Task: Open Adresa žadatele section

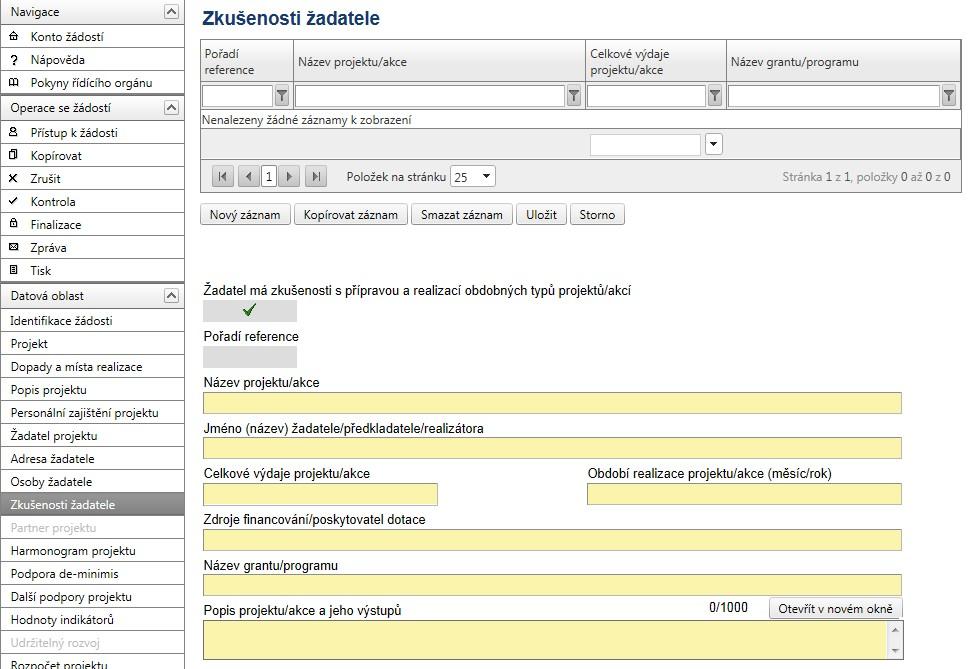Action: (x=93, y=458)
